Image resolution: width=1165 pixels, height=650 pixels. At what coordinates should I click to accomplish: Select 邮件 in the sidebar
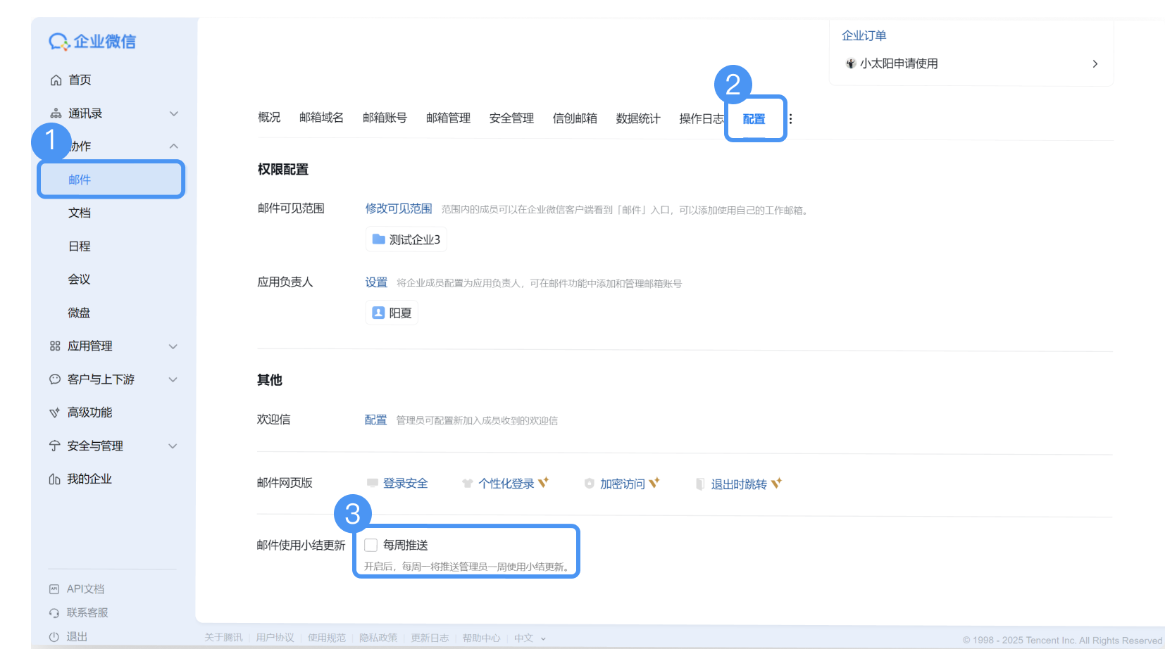pyautogui.click(x=111, y=180)
